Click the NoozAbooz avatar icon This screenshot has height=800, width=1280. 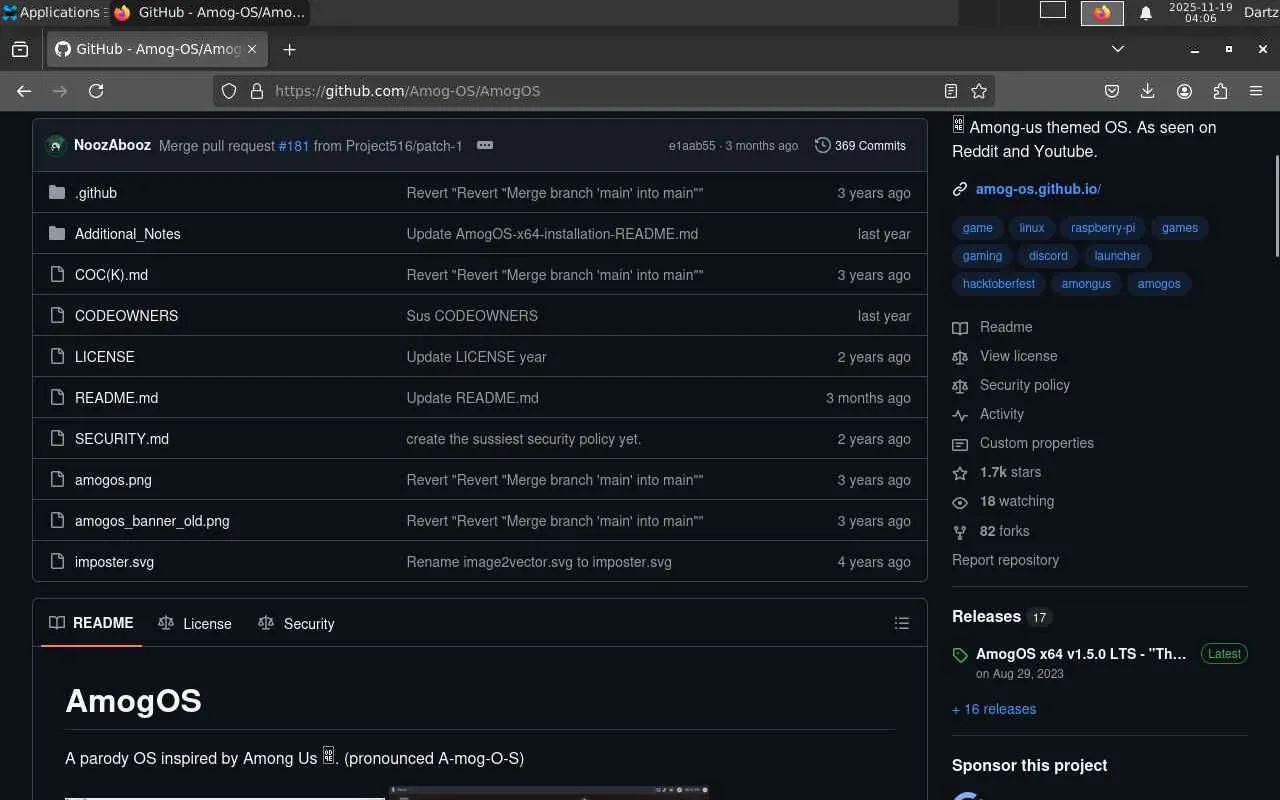55,146
